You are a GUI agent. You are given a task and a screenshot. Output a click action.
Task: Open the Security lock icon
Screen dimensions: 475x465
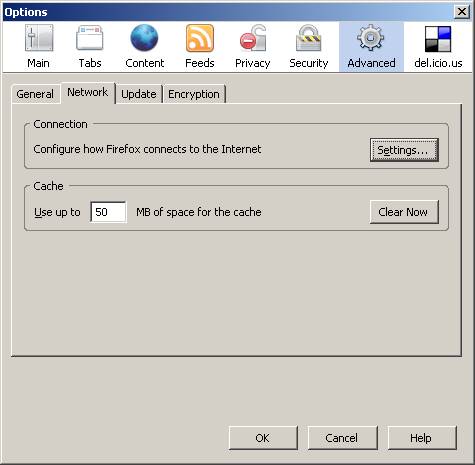(309, 38)
